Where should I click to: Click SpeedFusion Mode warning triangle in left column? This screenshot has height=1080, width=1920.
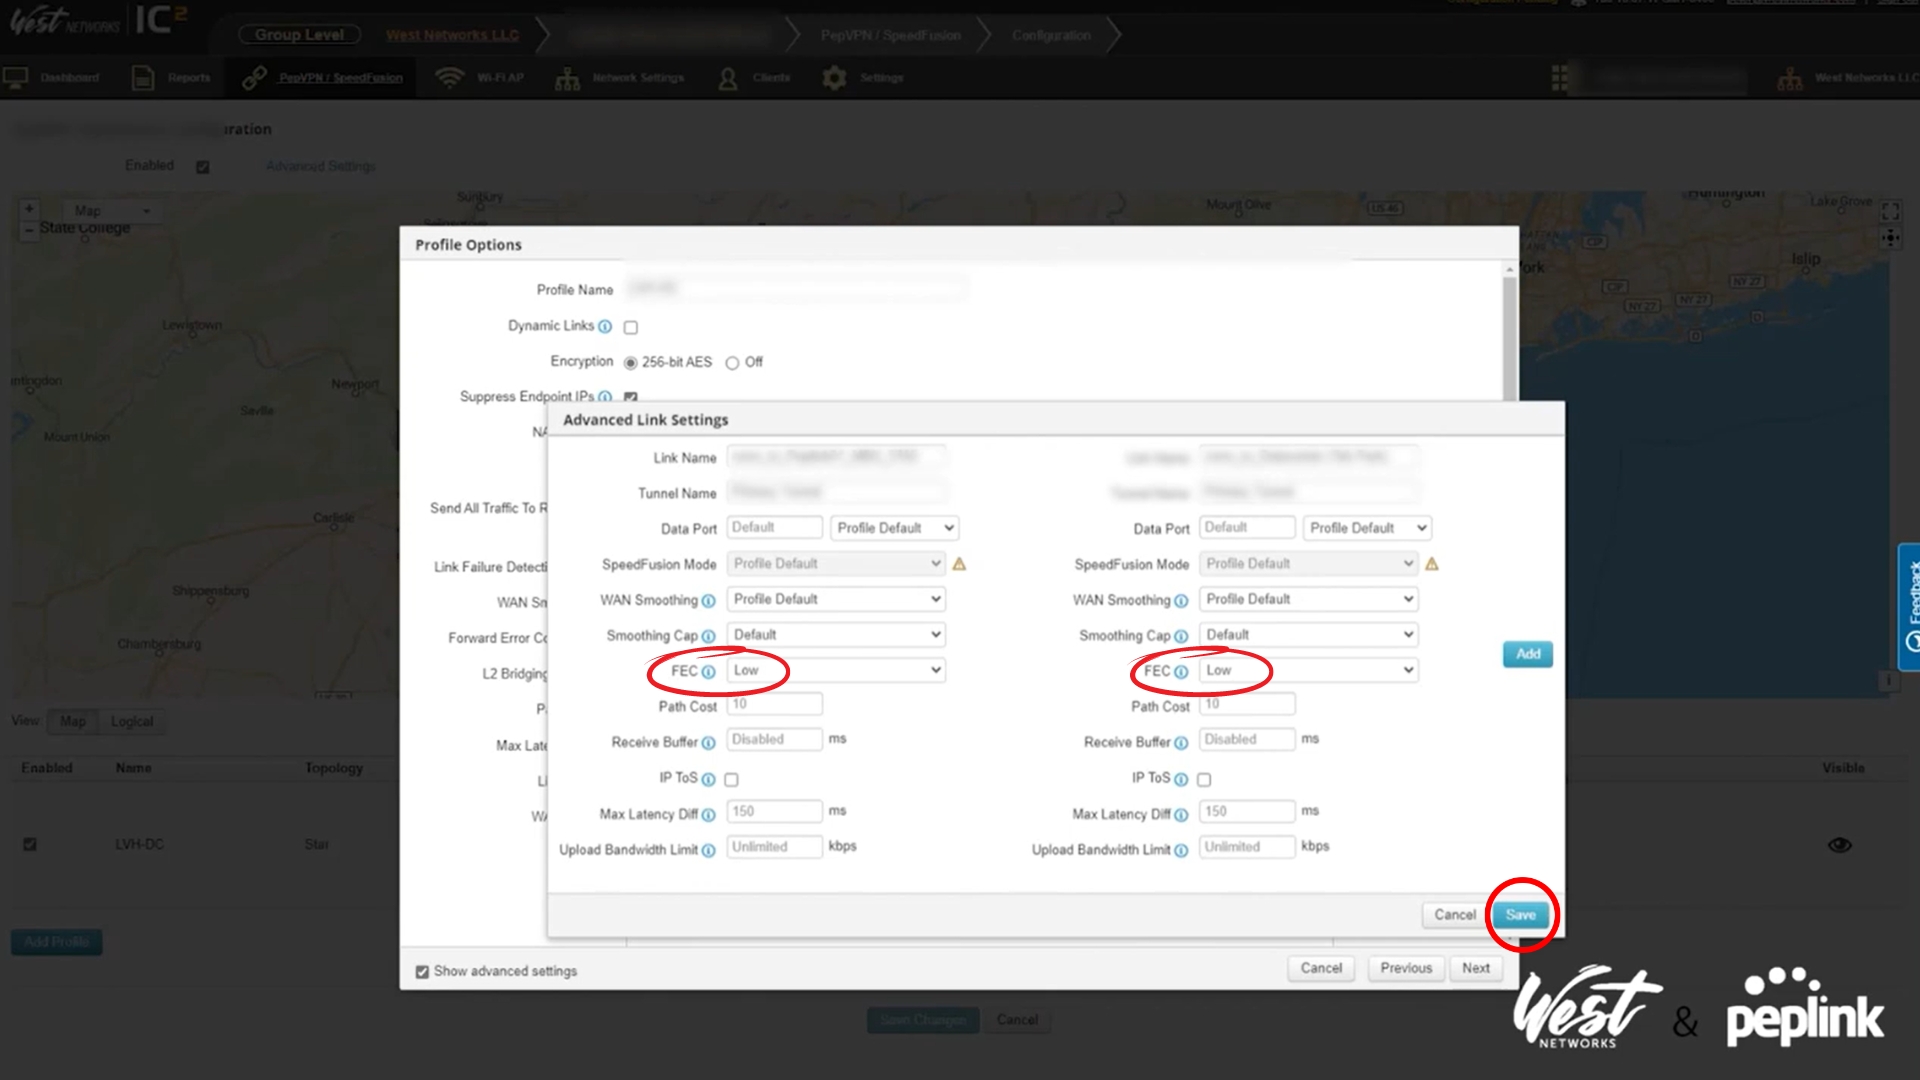[x=959, y=564]
